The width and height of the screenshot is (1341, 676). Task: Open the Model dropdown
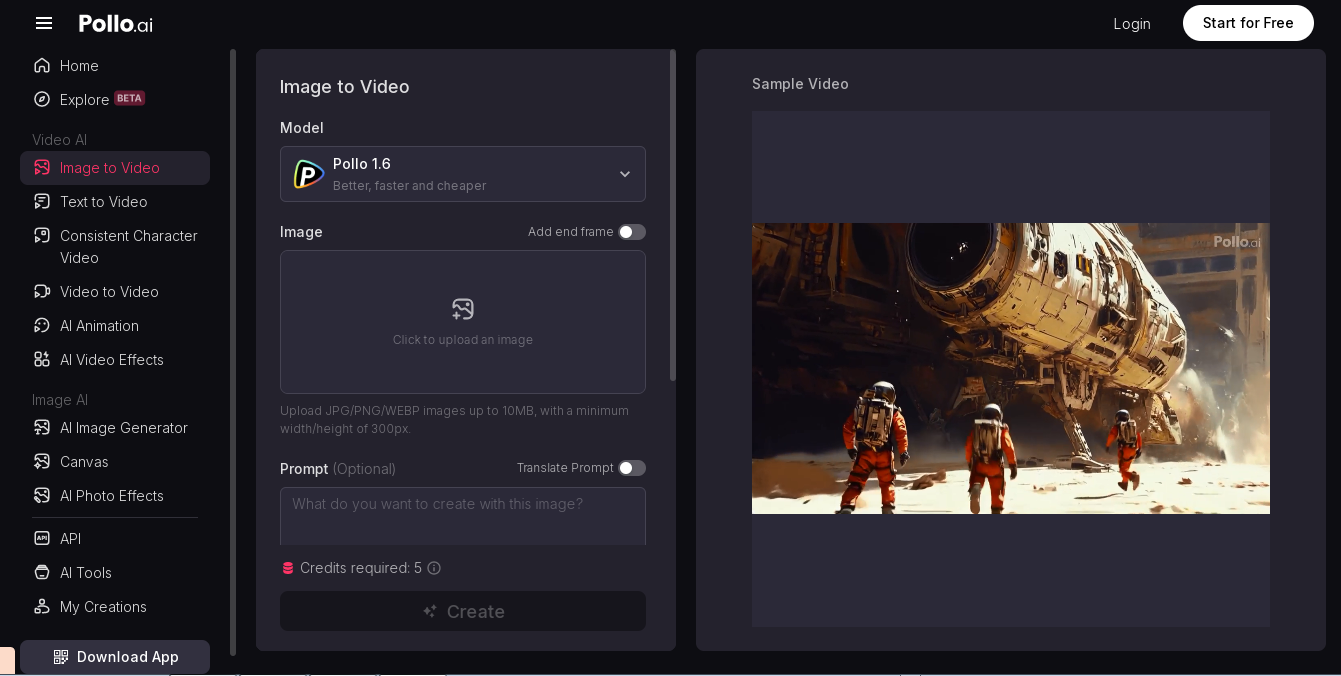pos(463,174)
